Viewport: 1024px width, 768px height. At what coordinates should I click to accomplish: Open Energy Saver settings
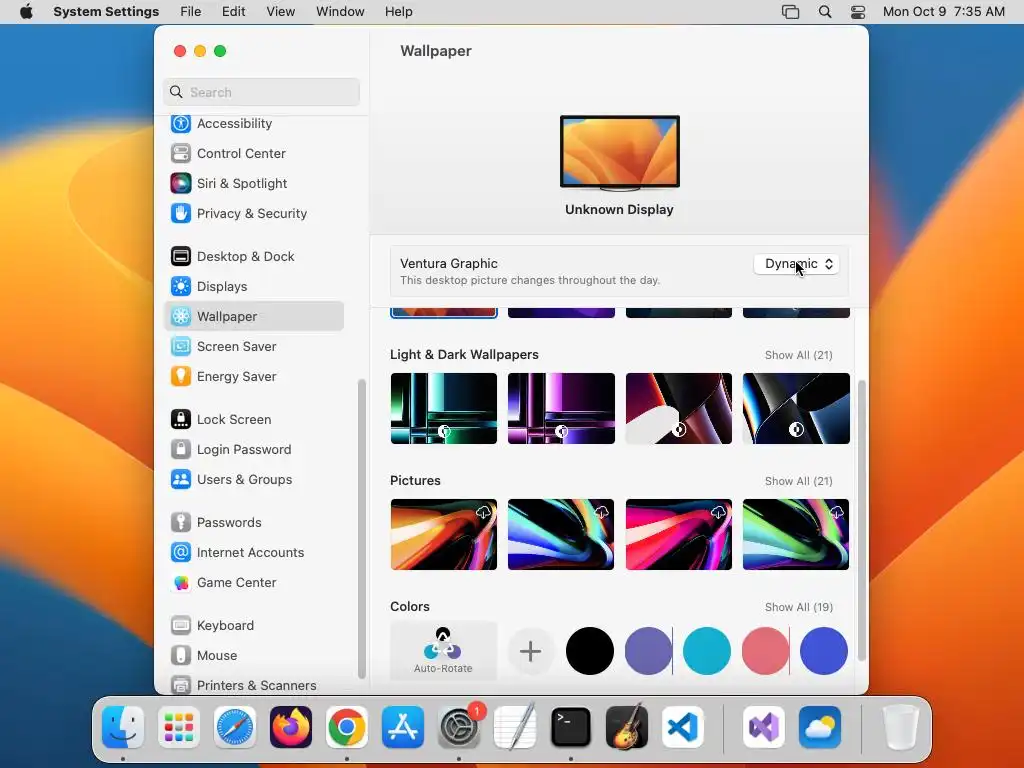(x=253, y=377)
